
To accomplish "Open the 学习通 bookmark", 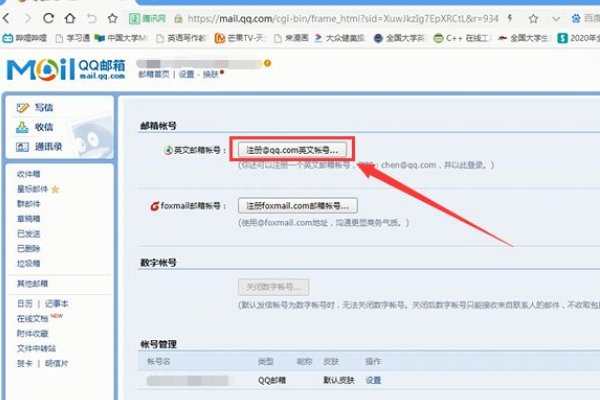I will [73, 38].
